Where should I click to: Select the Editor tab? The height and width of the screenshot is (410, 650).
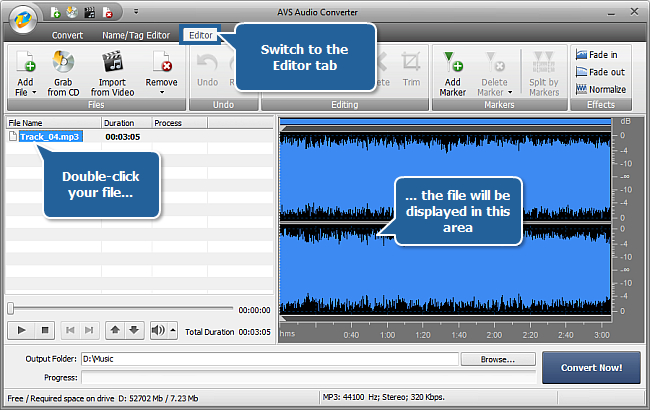pos(201,35)
